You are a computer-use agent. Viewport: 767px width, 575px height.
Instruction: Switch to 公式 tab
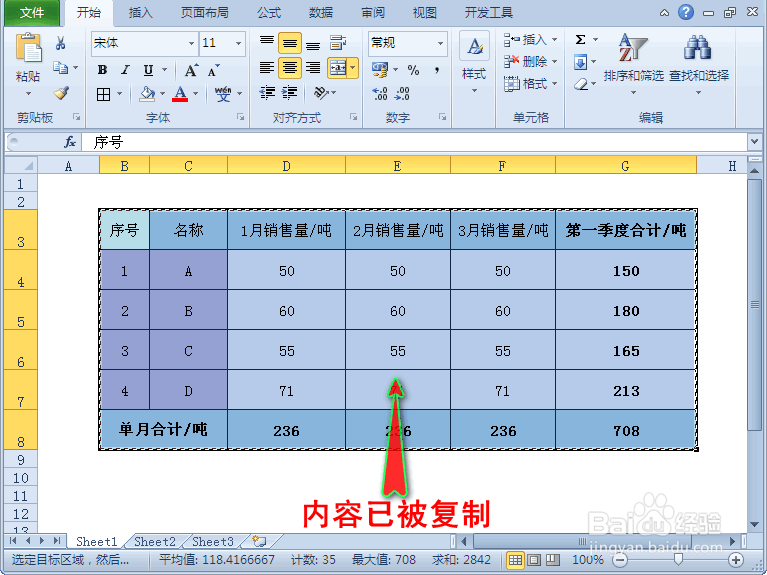pyautogui.click(x=269, y=13)
